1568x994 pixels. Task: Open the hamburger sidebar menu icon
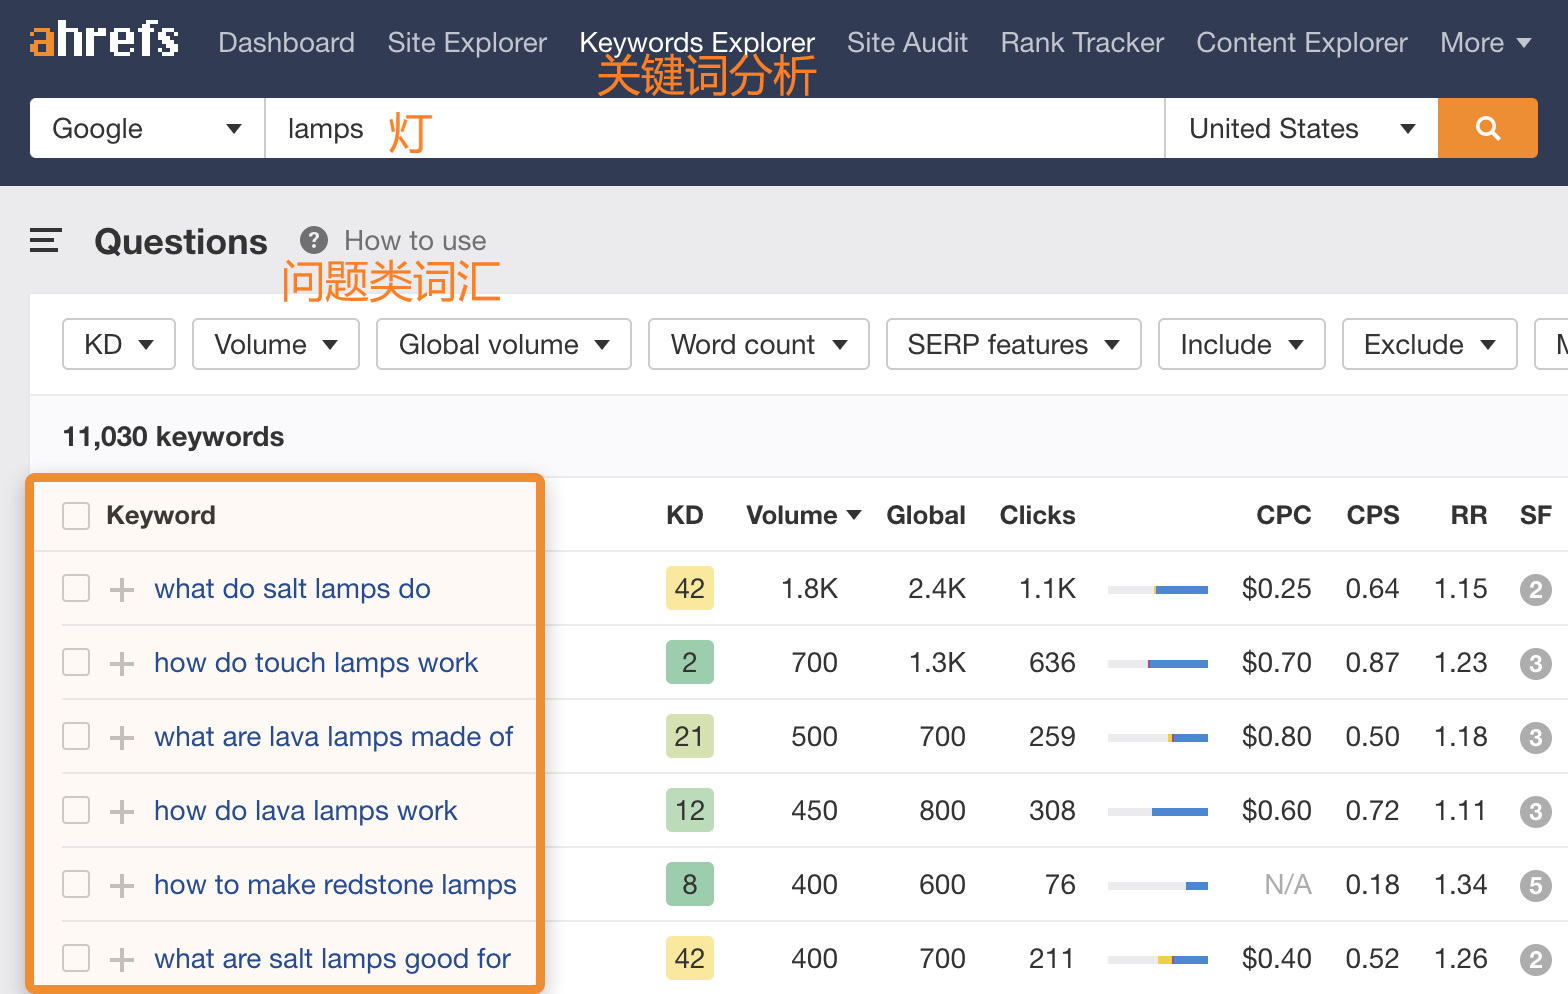(45, 241)
